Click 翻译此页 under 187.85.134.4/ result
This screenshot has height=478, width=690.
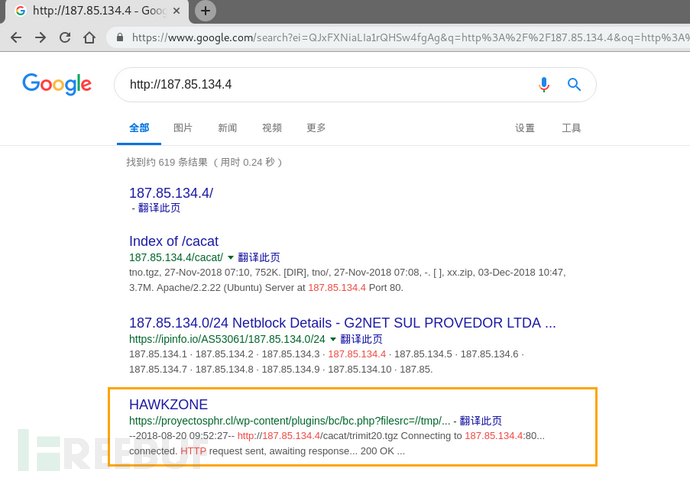[x=159, y=208]
